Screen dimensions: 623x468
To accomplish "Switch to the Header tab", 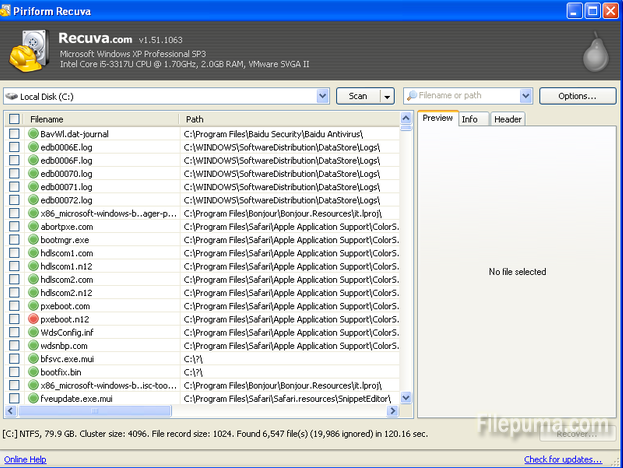I will pos(507,119).
